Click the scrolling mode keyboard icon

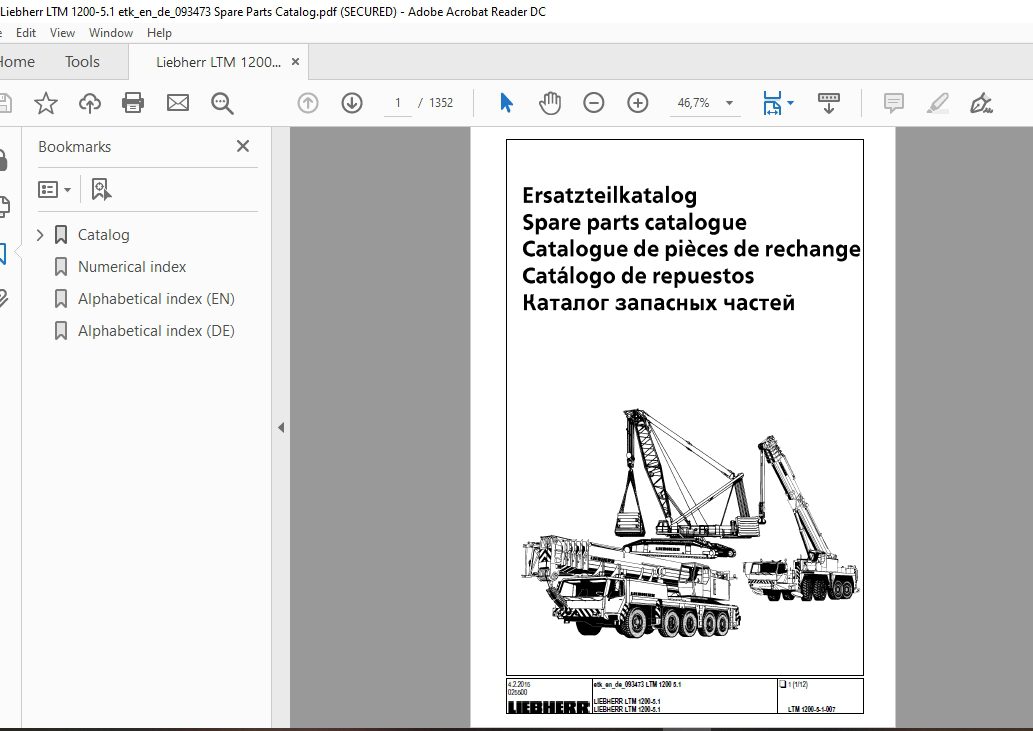(x=829, y=103)
